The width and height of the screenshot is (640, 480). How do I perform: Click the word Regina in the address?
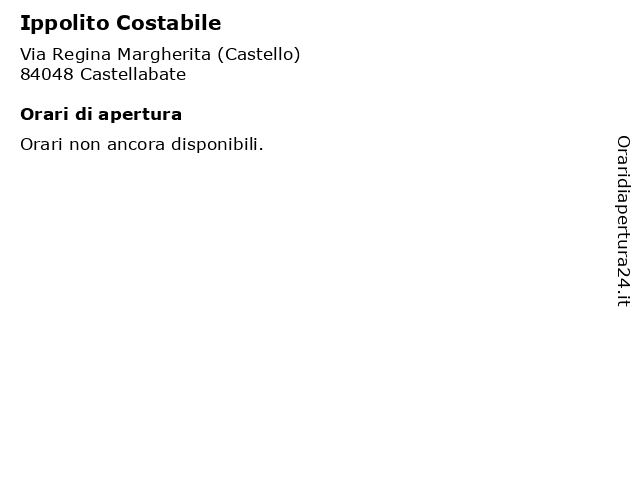coord(82,54)
